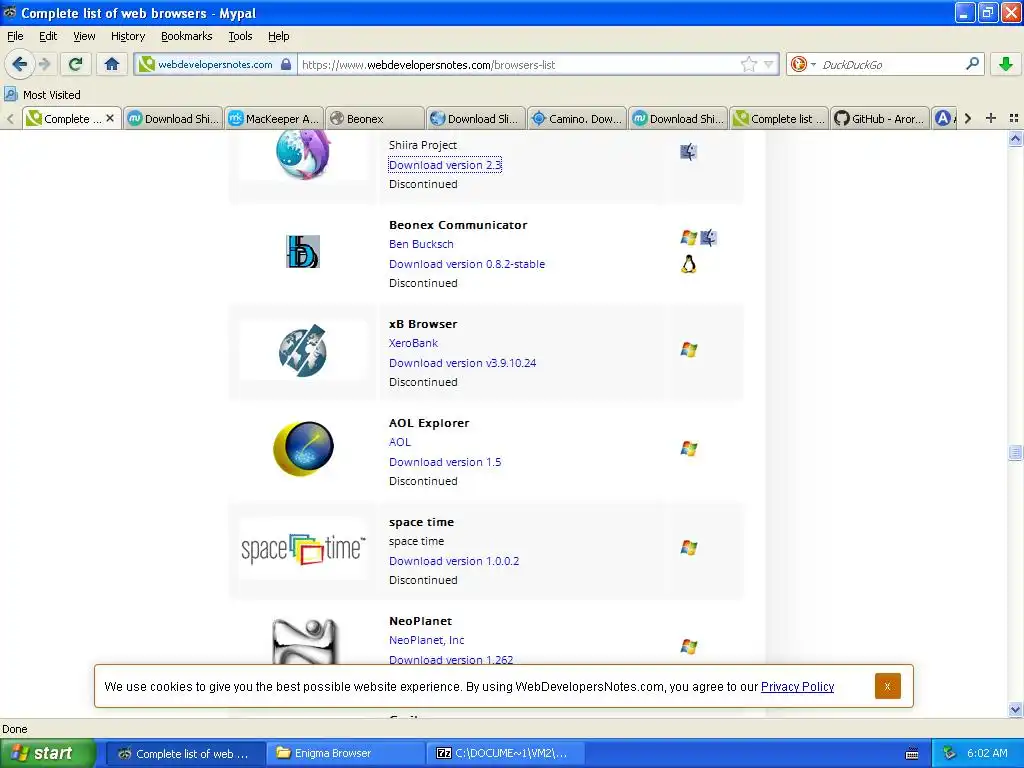
Task: Switch to the MacKeeper tab
Action: [274, 118]
